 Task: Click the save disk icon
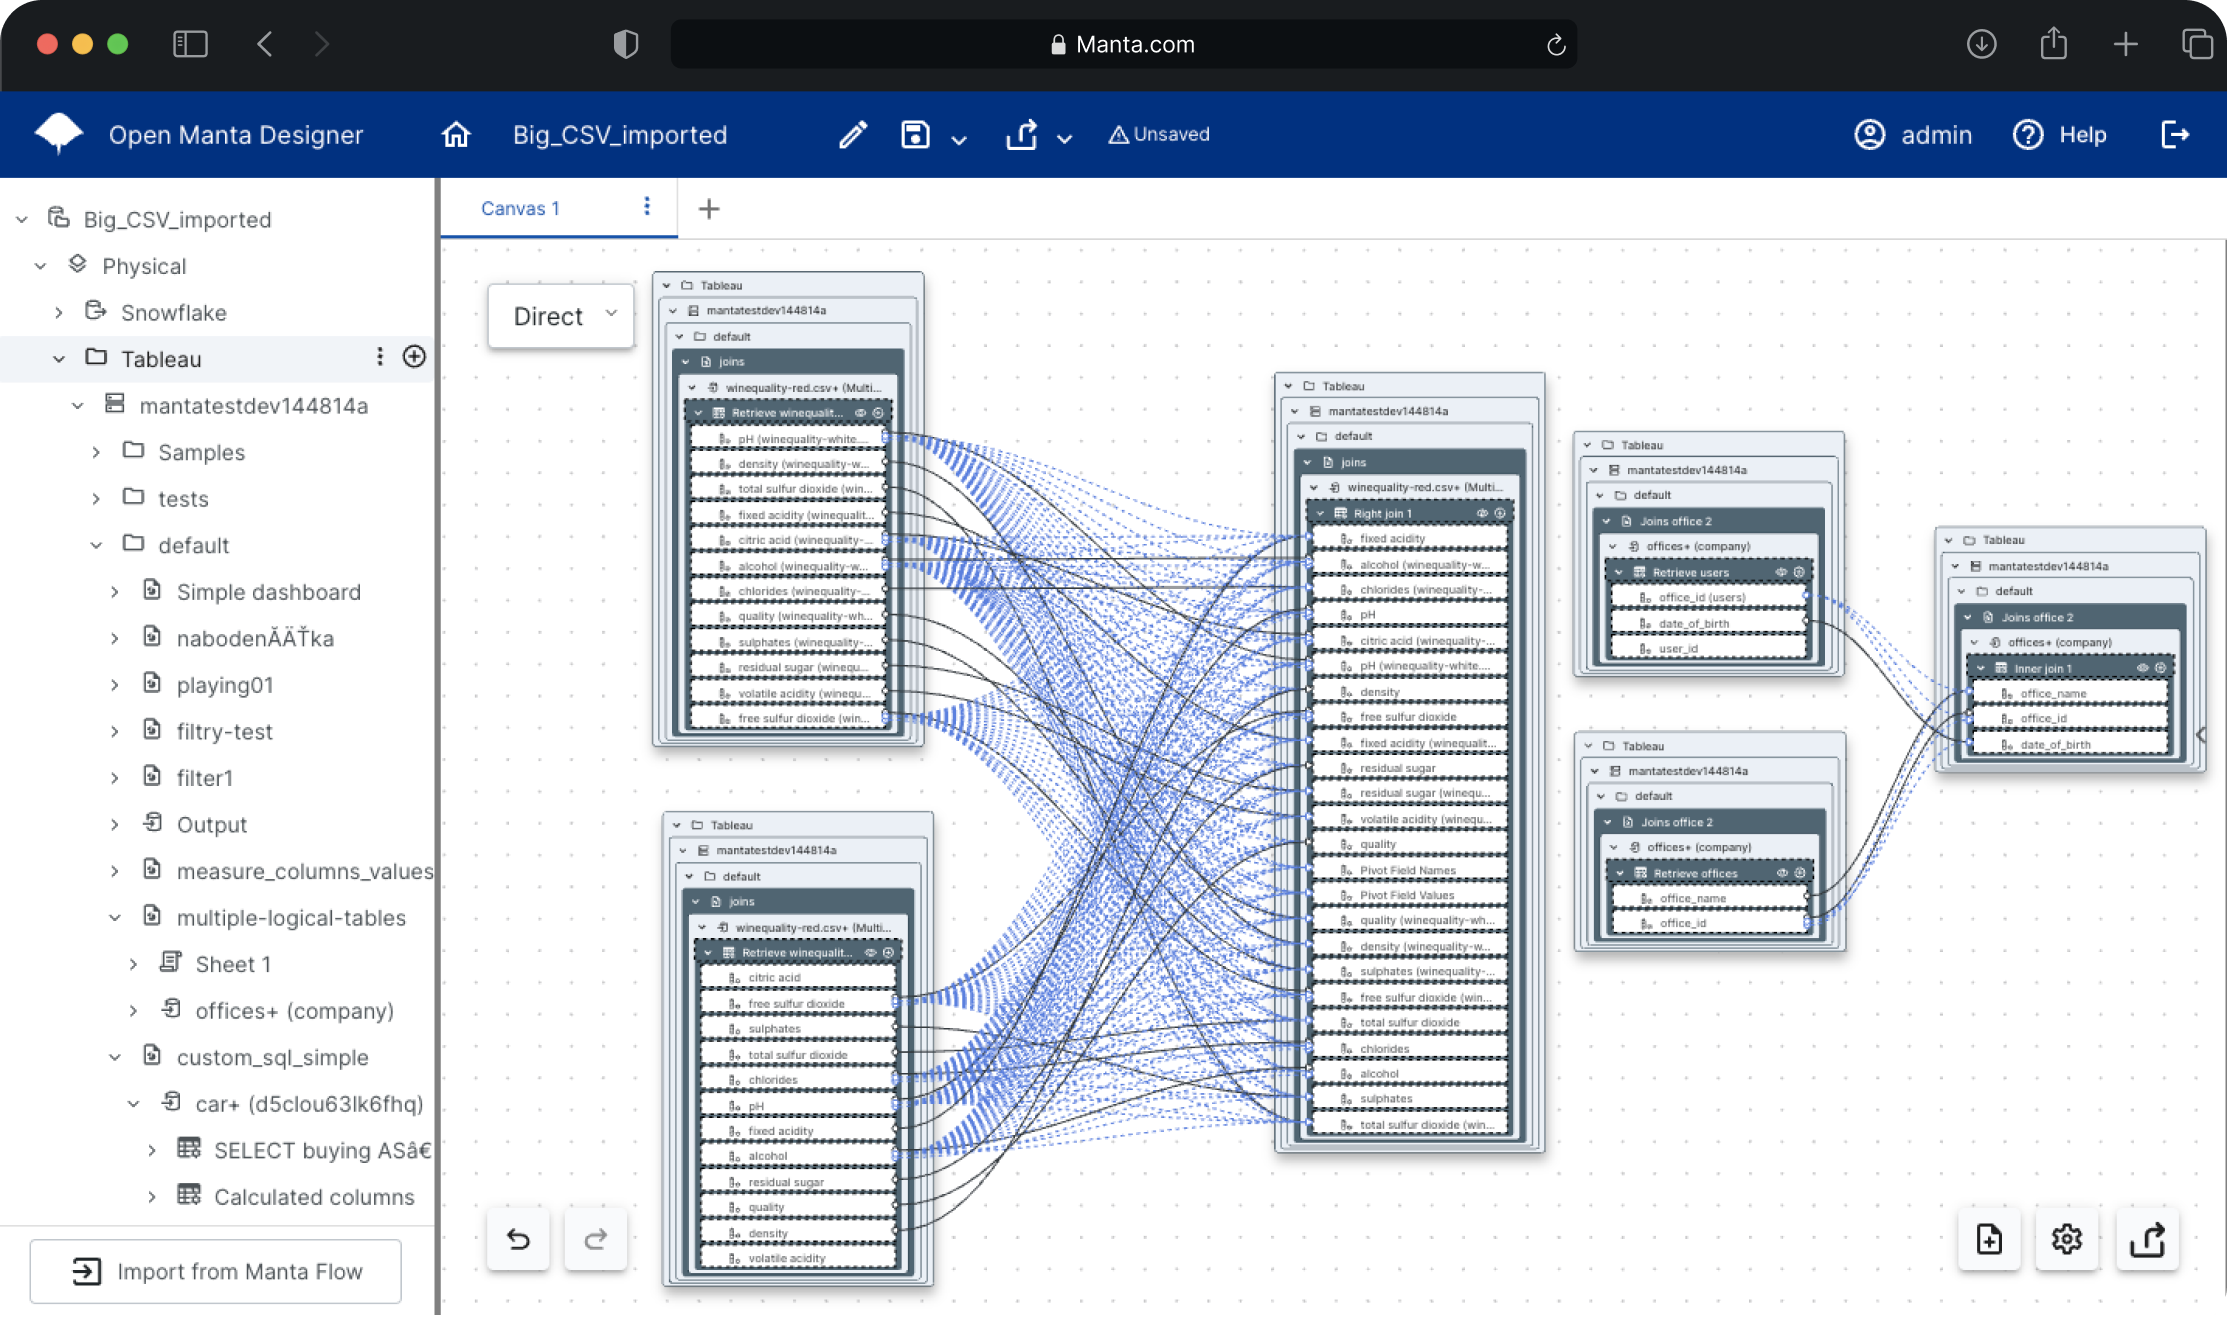pos(915,135)
